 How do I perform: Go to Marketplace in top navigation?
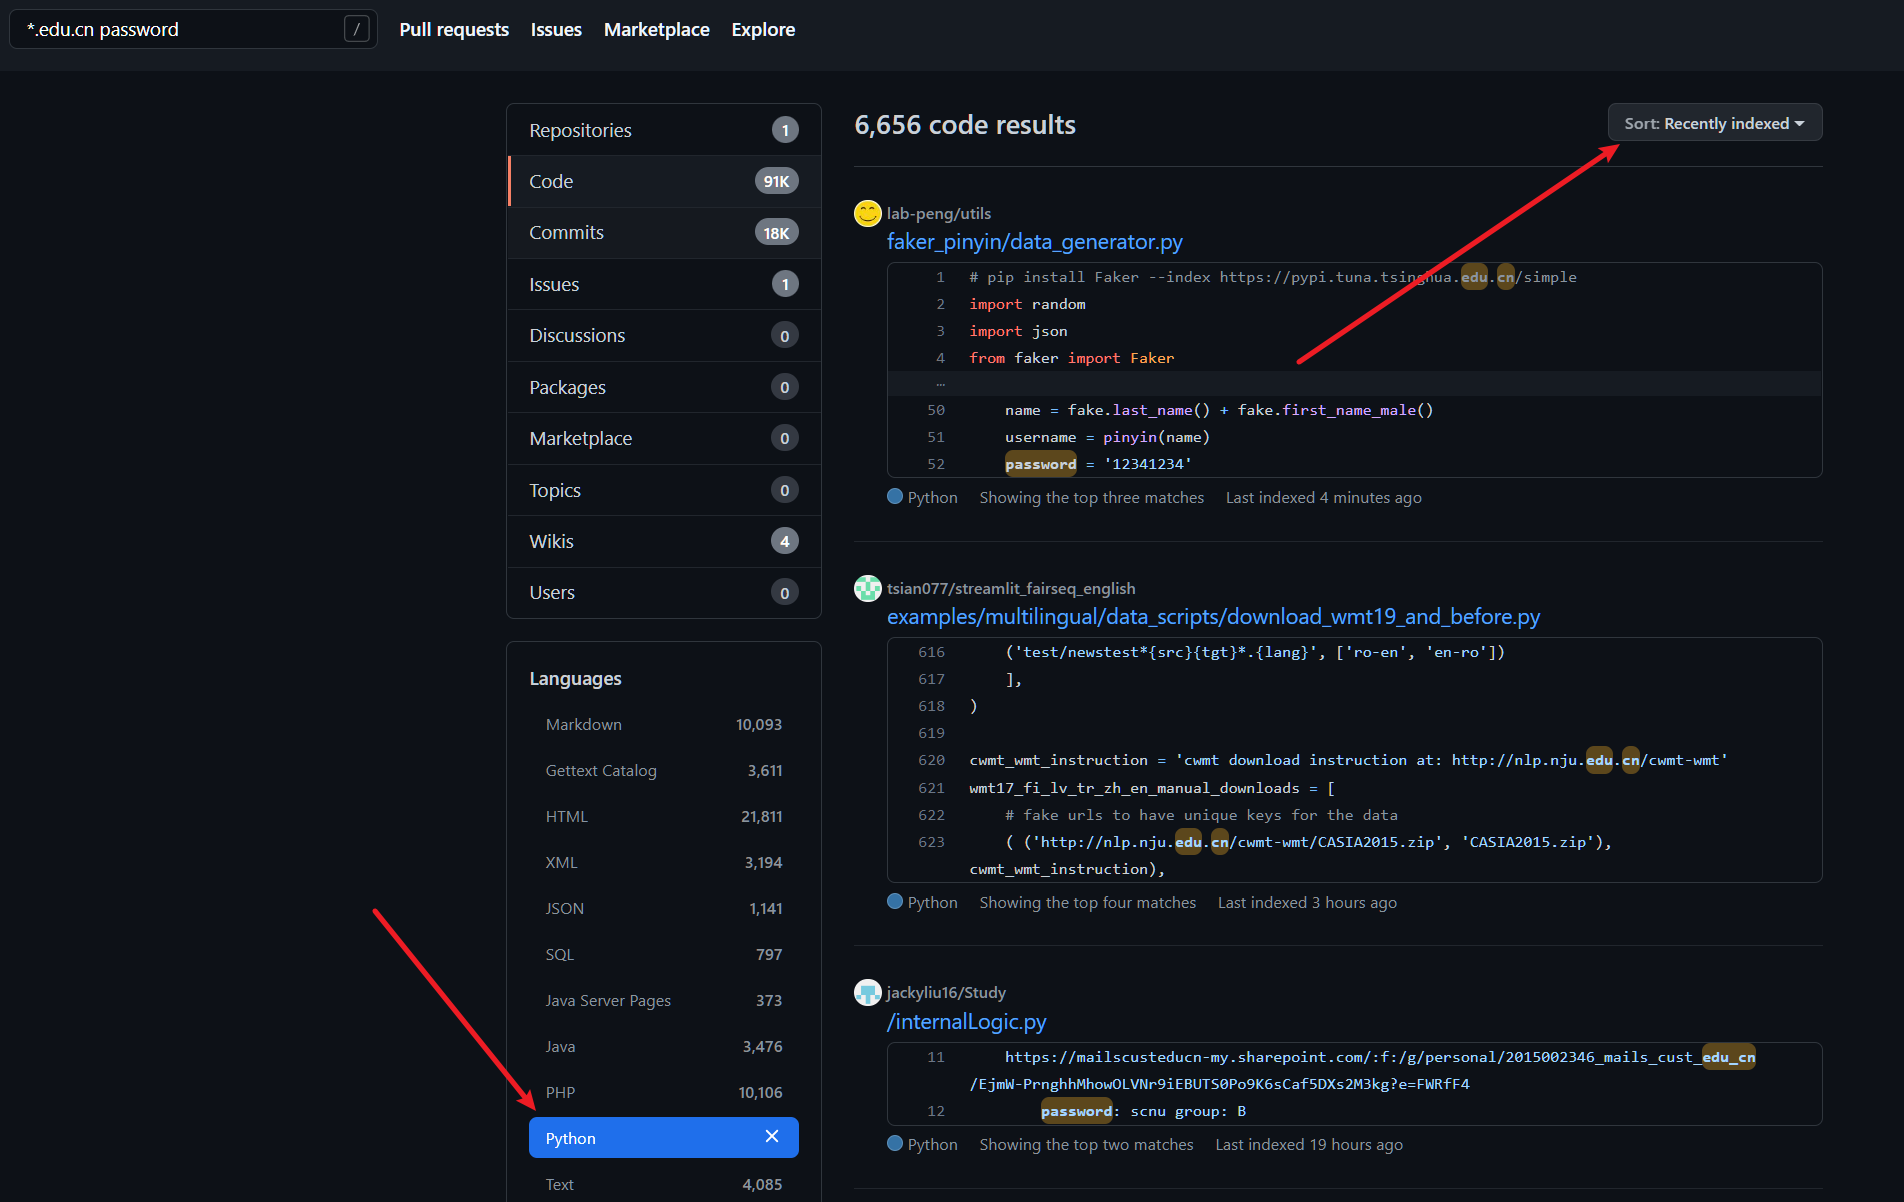point(657,30)
